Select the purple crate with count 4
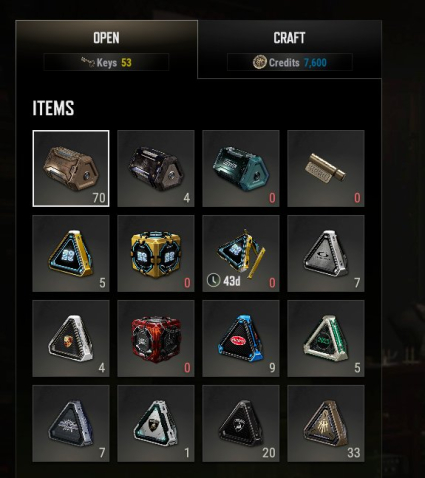The width and height of the screenshot is (425, 478). pyautogui.click(x=156, y=168)
